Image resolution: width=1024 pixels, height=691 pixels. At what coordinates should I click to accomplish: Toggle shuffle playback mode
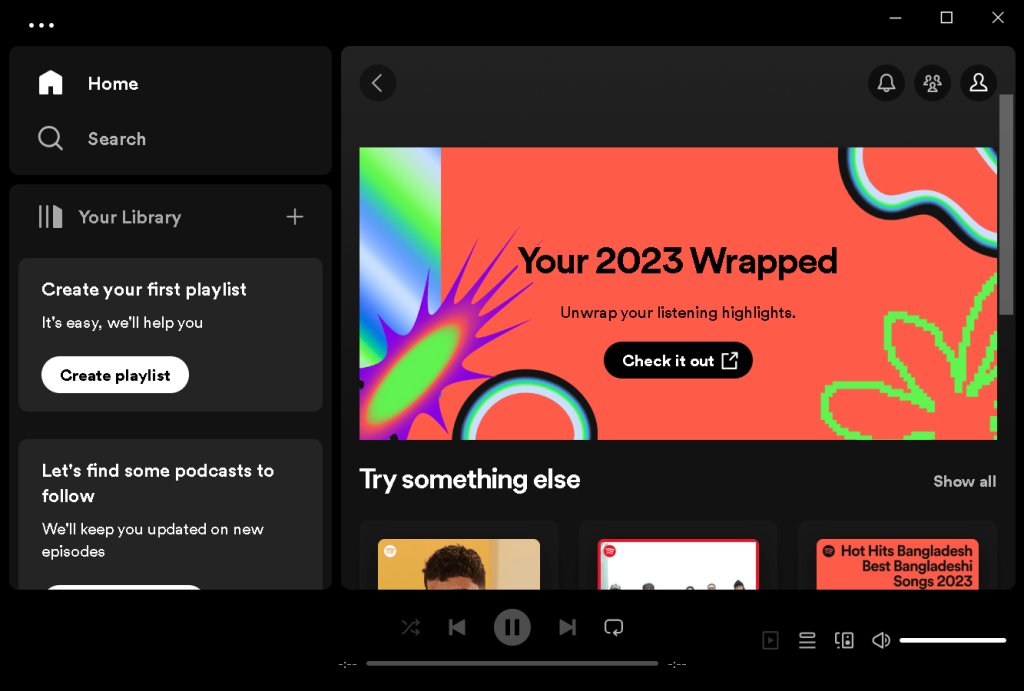tap(409, 627)
